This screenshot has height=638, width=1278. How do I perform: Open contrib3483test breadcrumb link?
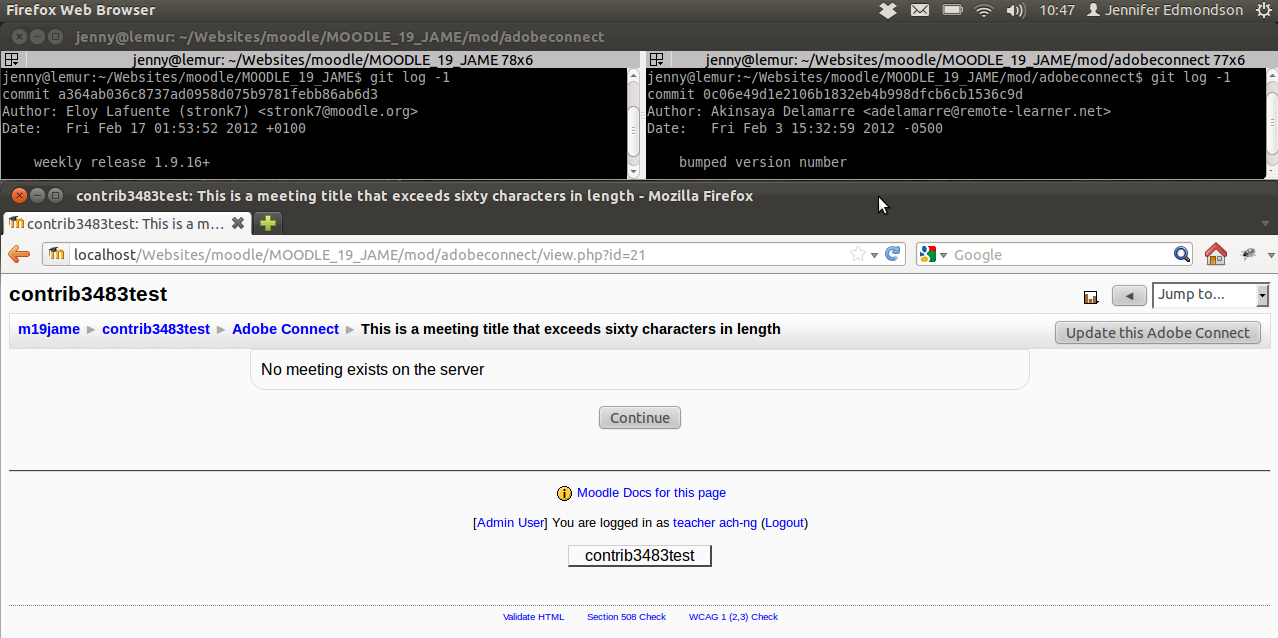(156, 329)
